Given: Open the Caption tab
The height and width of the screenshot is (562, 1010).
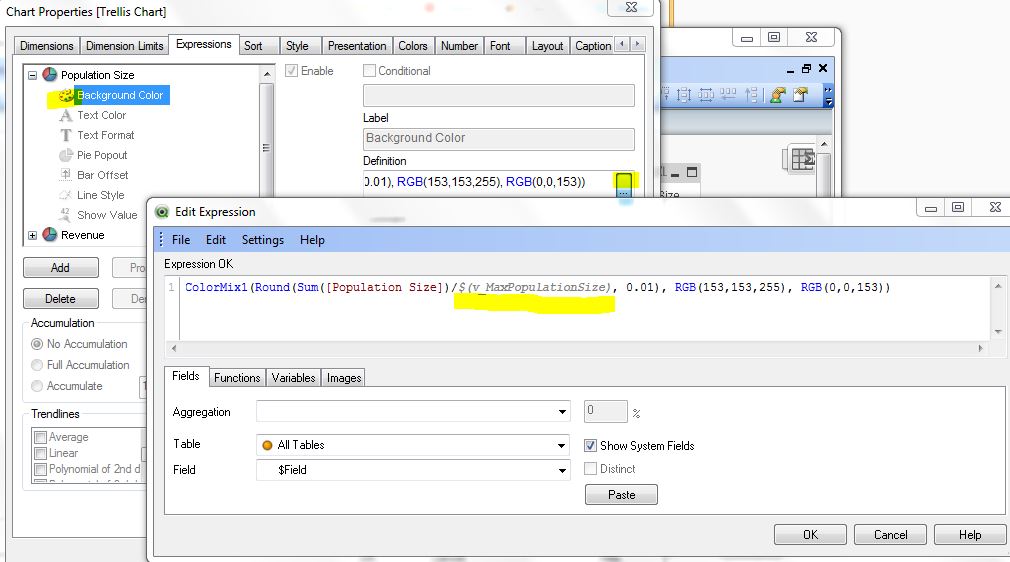Looking at the screenshot, I should coord(593,46).
